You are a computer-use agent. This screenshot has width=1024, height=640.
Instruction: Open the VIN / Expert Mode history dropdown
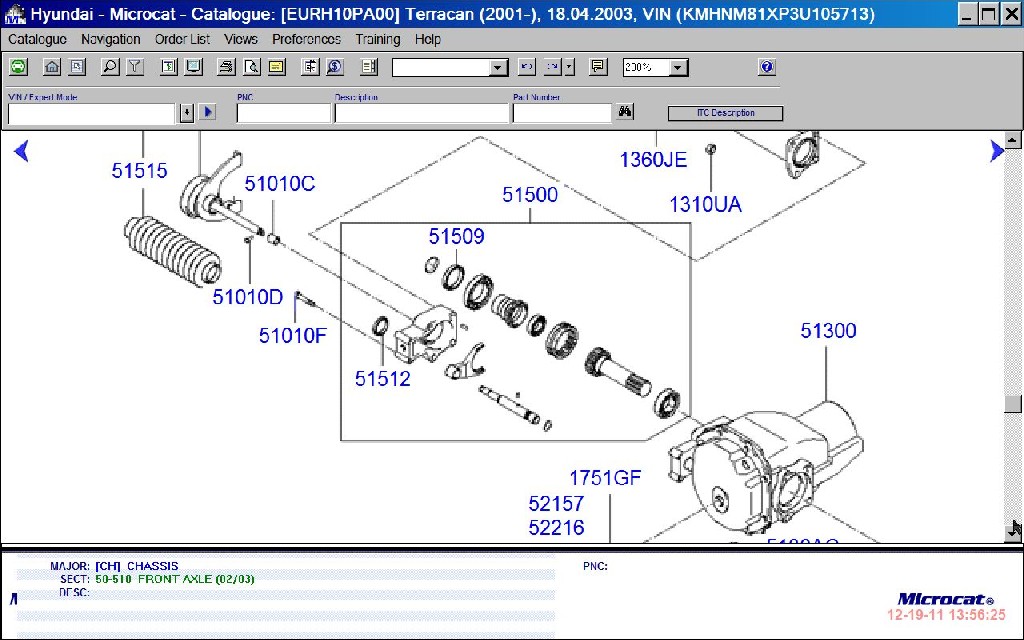[187, 113]
